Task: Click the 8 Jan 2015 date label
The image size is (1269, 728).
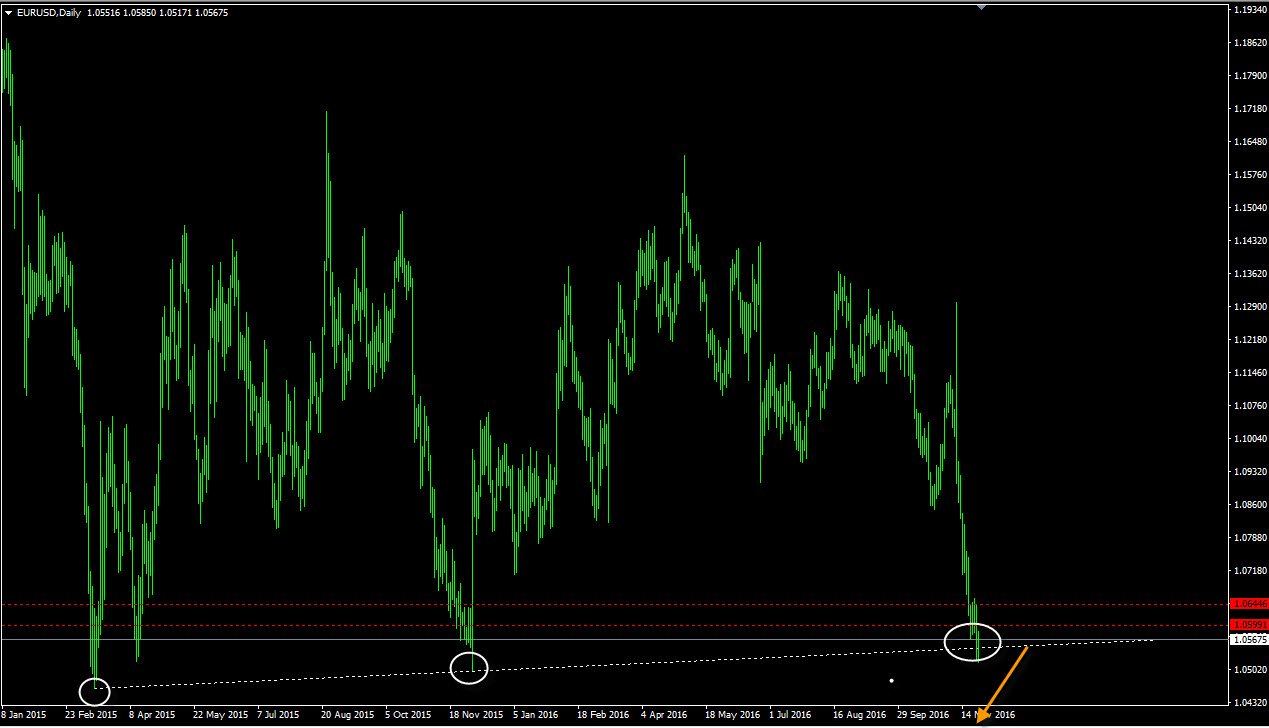Action: click(x=24, y=715)
